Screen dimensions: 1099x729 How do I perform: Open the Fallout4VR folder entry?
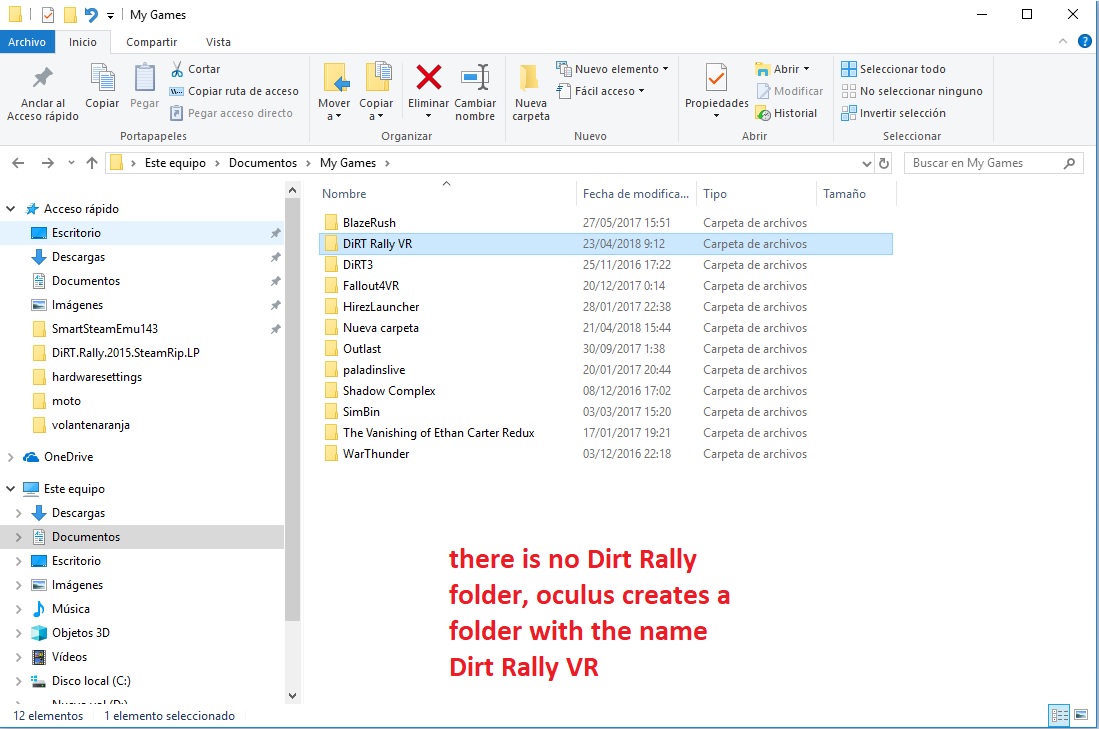[371, 286]
